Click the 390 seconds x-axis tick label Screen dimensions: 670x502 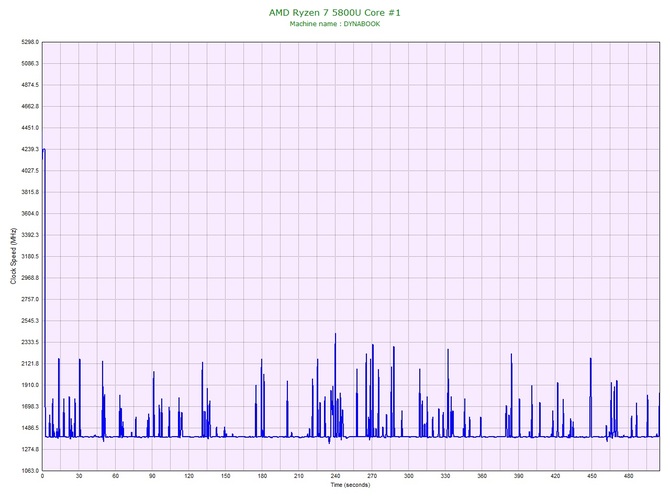click(519, 476)
